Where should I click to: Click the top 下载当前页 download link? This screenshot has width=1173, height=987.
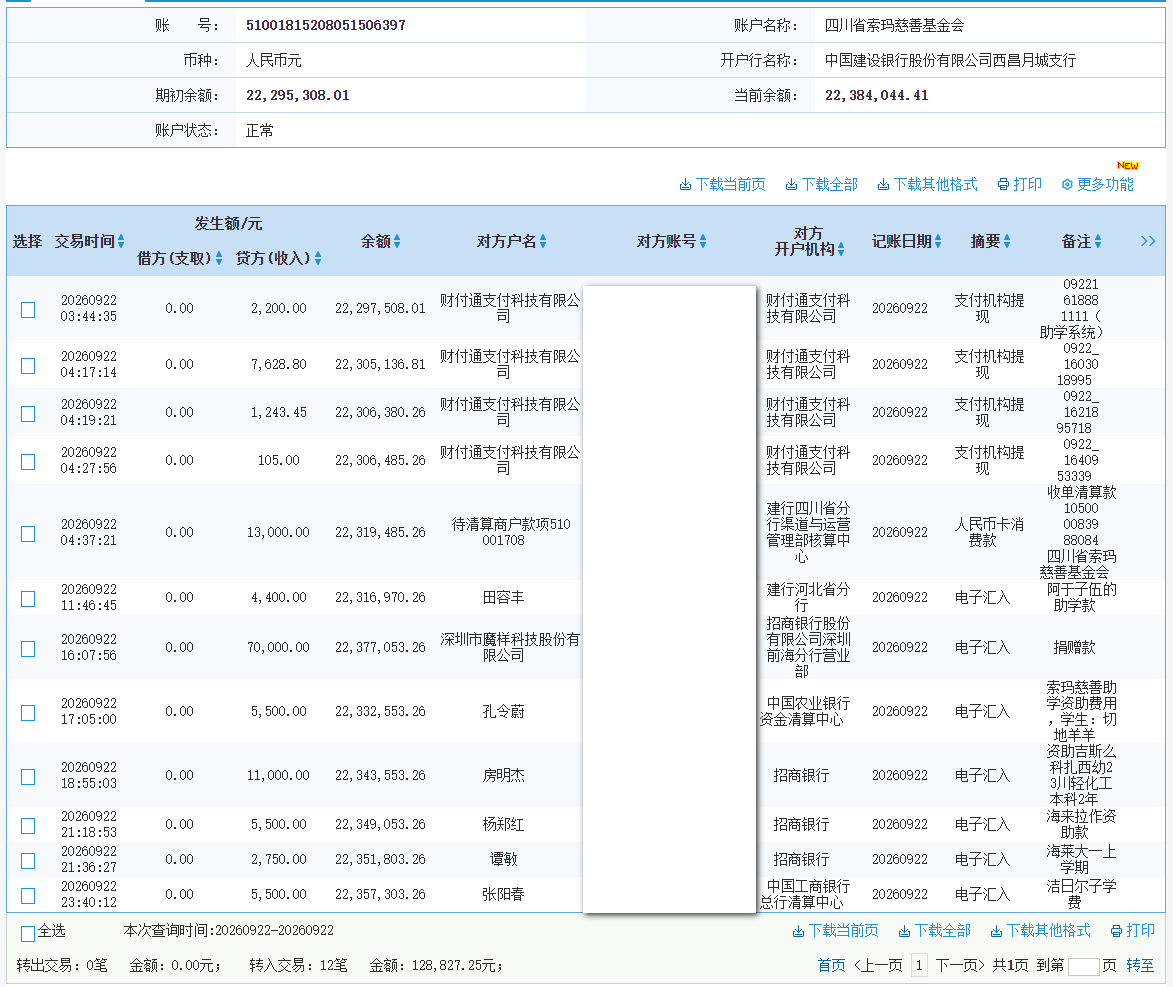[x=722, y=184]
